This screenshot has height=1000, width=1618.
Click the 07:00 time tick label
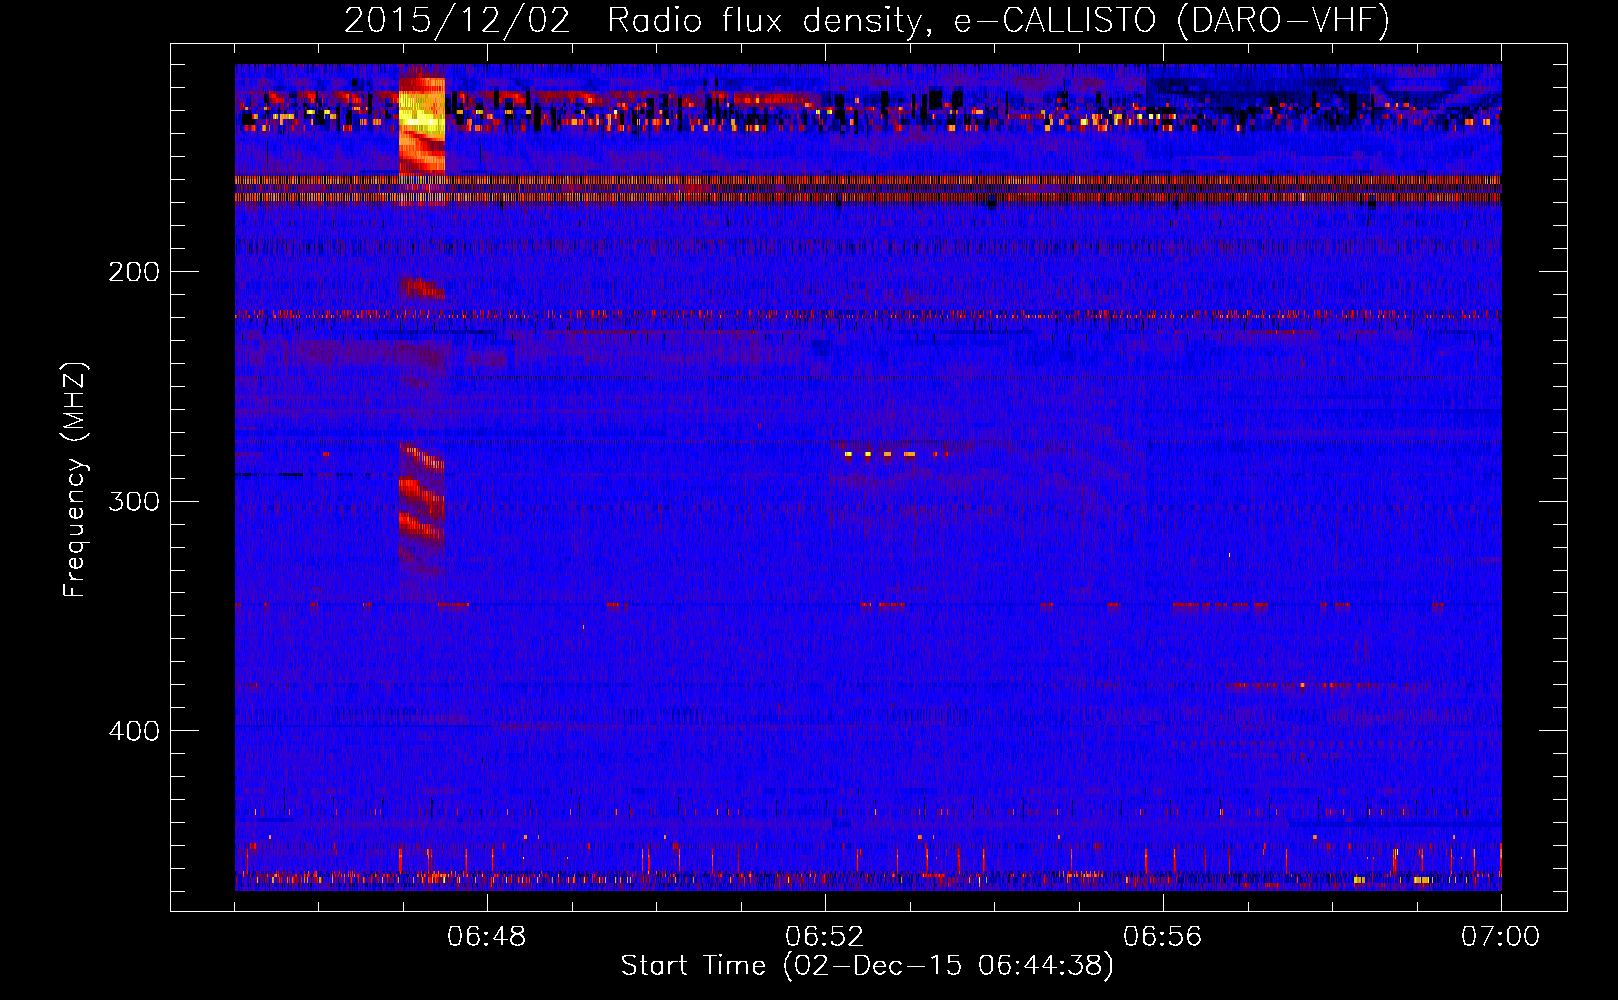pyautogui.click(x=1501, y=936)
